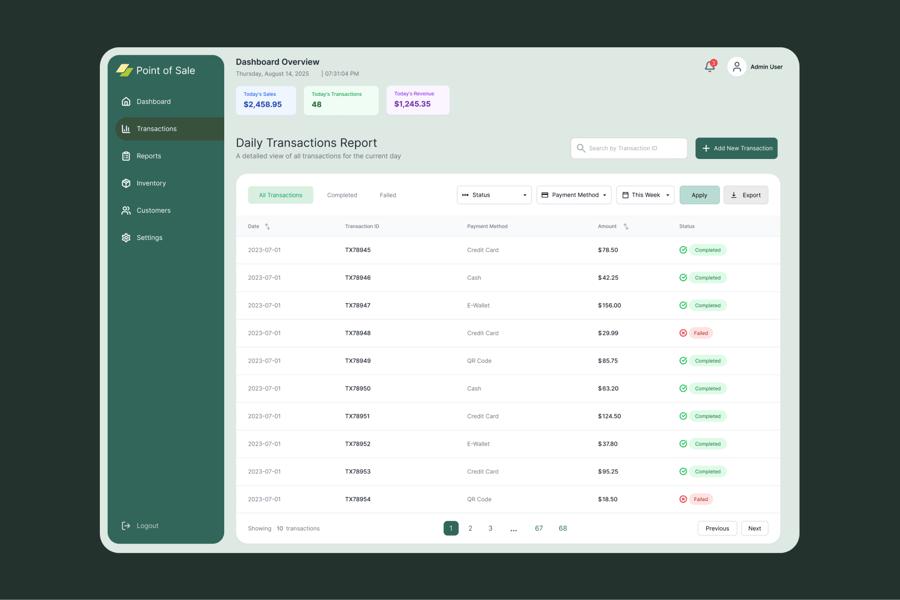900x600 pixels.
Task: Click the Admin User avatar icon
Action: click(737, 67)
